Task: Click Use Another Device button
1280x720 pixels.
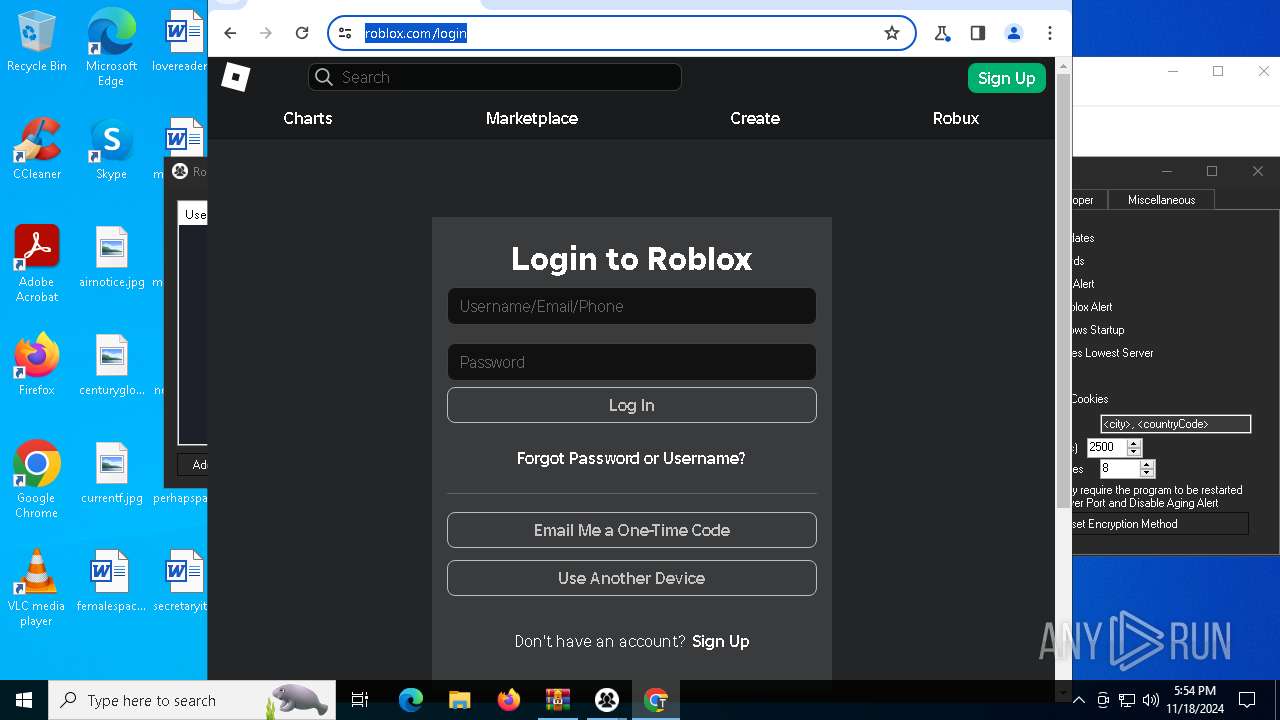Action: [x=632, y=578]
